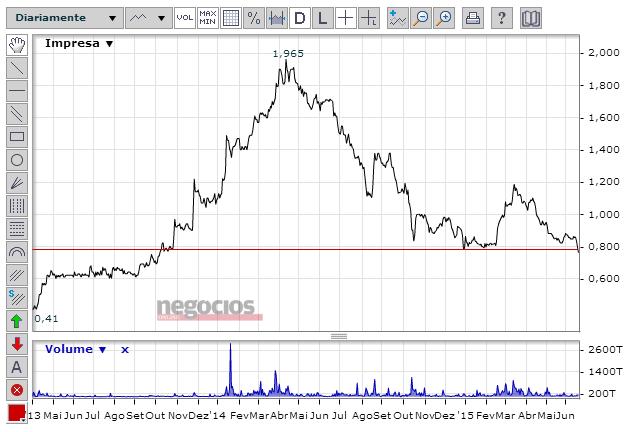Select the trend line tool
This screenshot has height=432, width=640.
17,68
